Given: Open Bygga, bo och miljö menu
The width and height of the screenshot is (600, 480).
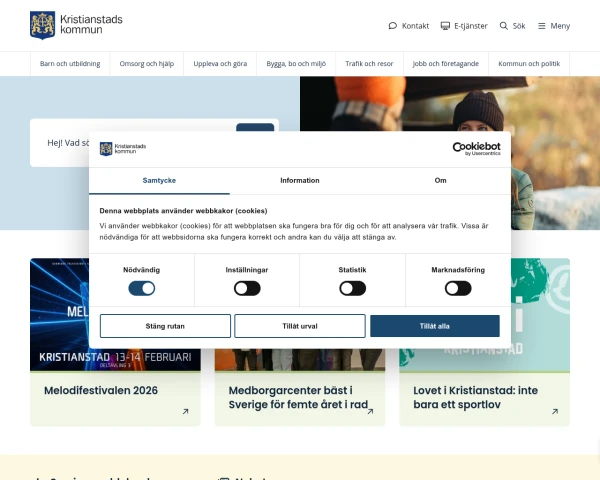Looking at the screenshot, I should [296, 64].
